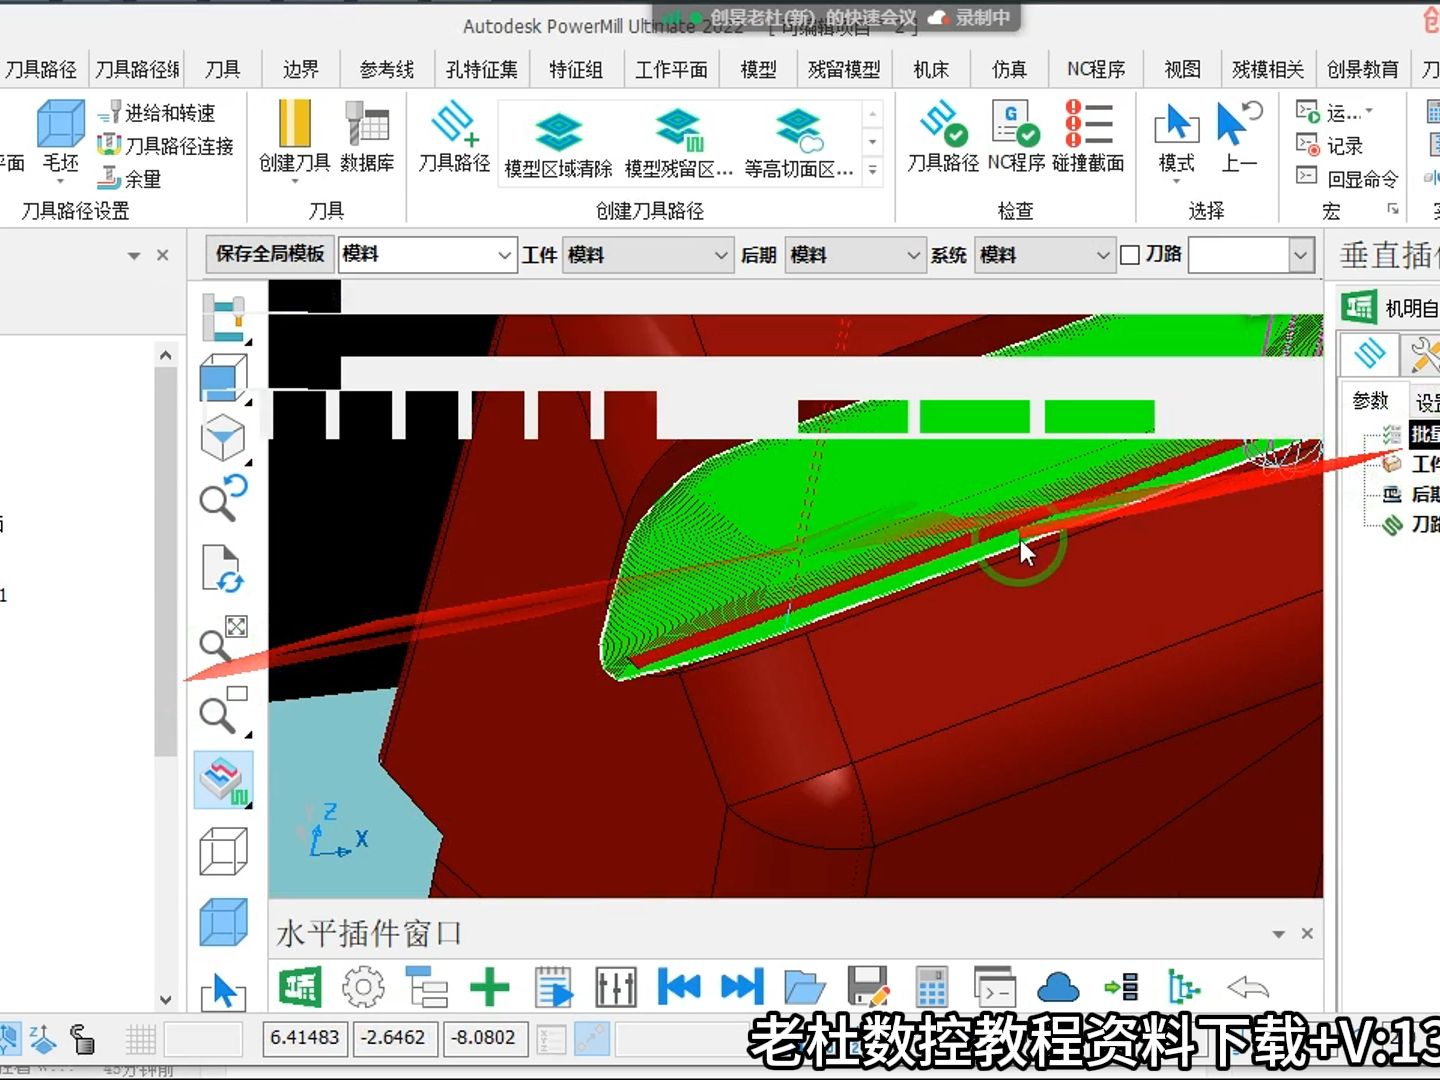Open 创建刀具 tool creation
The image size is (1440, 1080).
click(294, 138)
